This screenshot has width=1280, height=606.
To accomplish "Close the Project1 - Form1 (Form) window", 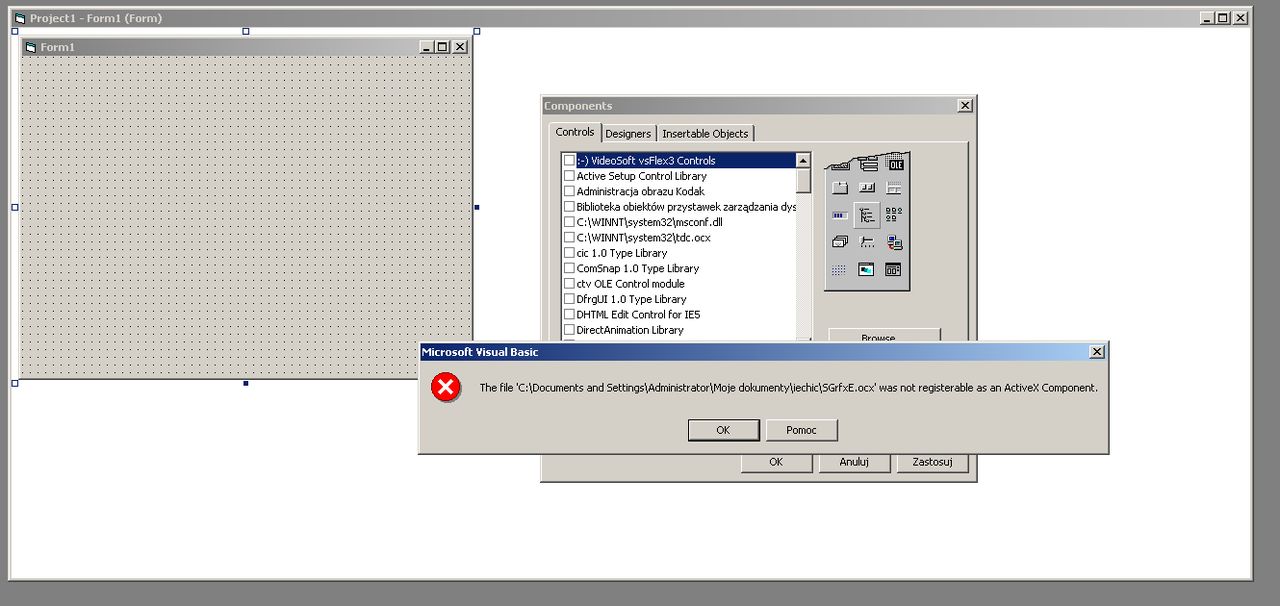I will (1240, 18).
